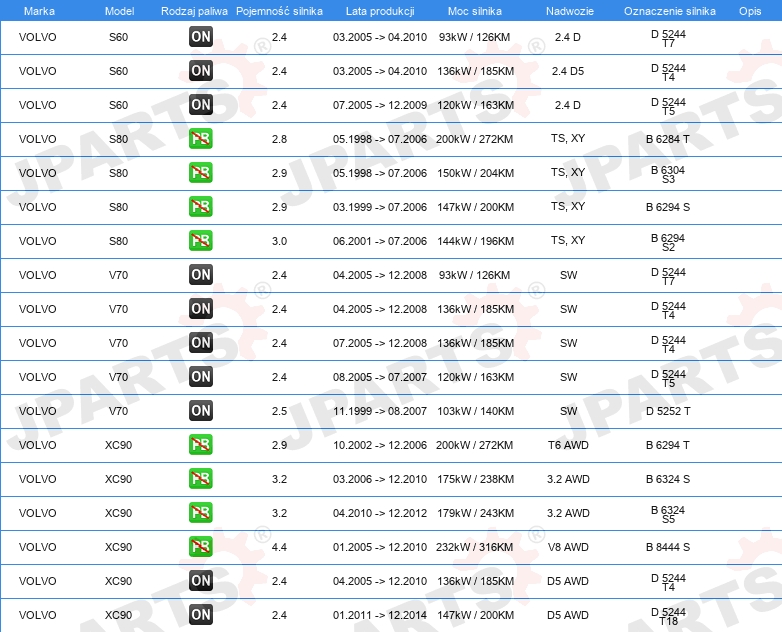This screenshot has height=632, width=782.
Task: Click the power value 175kW / 238KM
Action: pyautogui.click(x=475, y=479)
